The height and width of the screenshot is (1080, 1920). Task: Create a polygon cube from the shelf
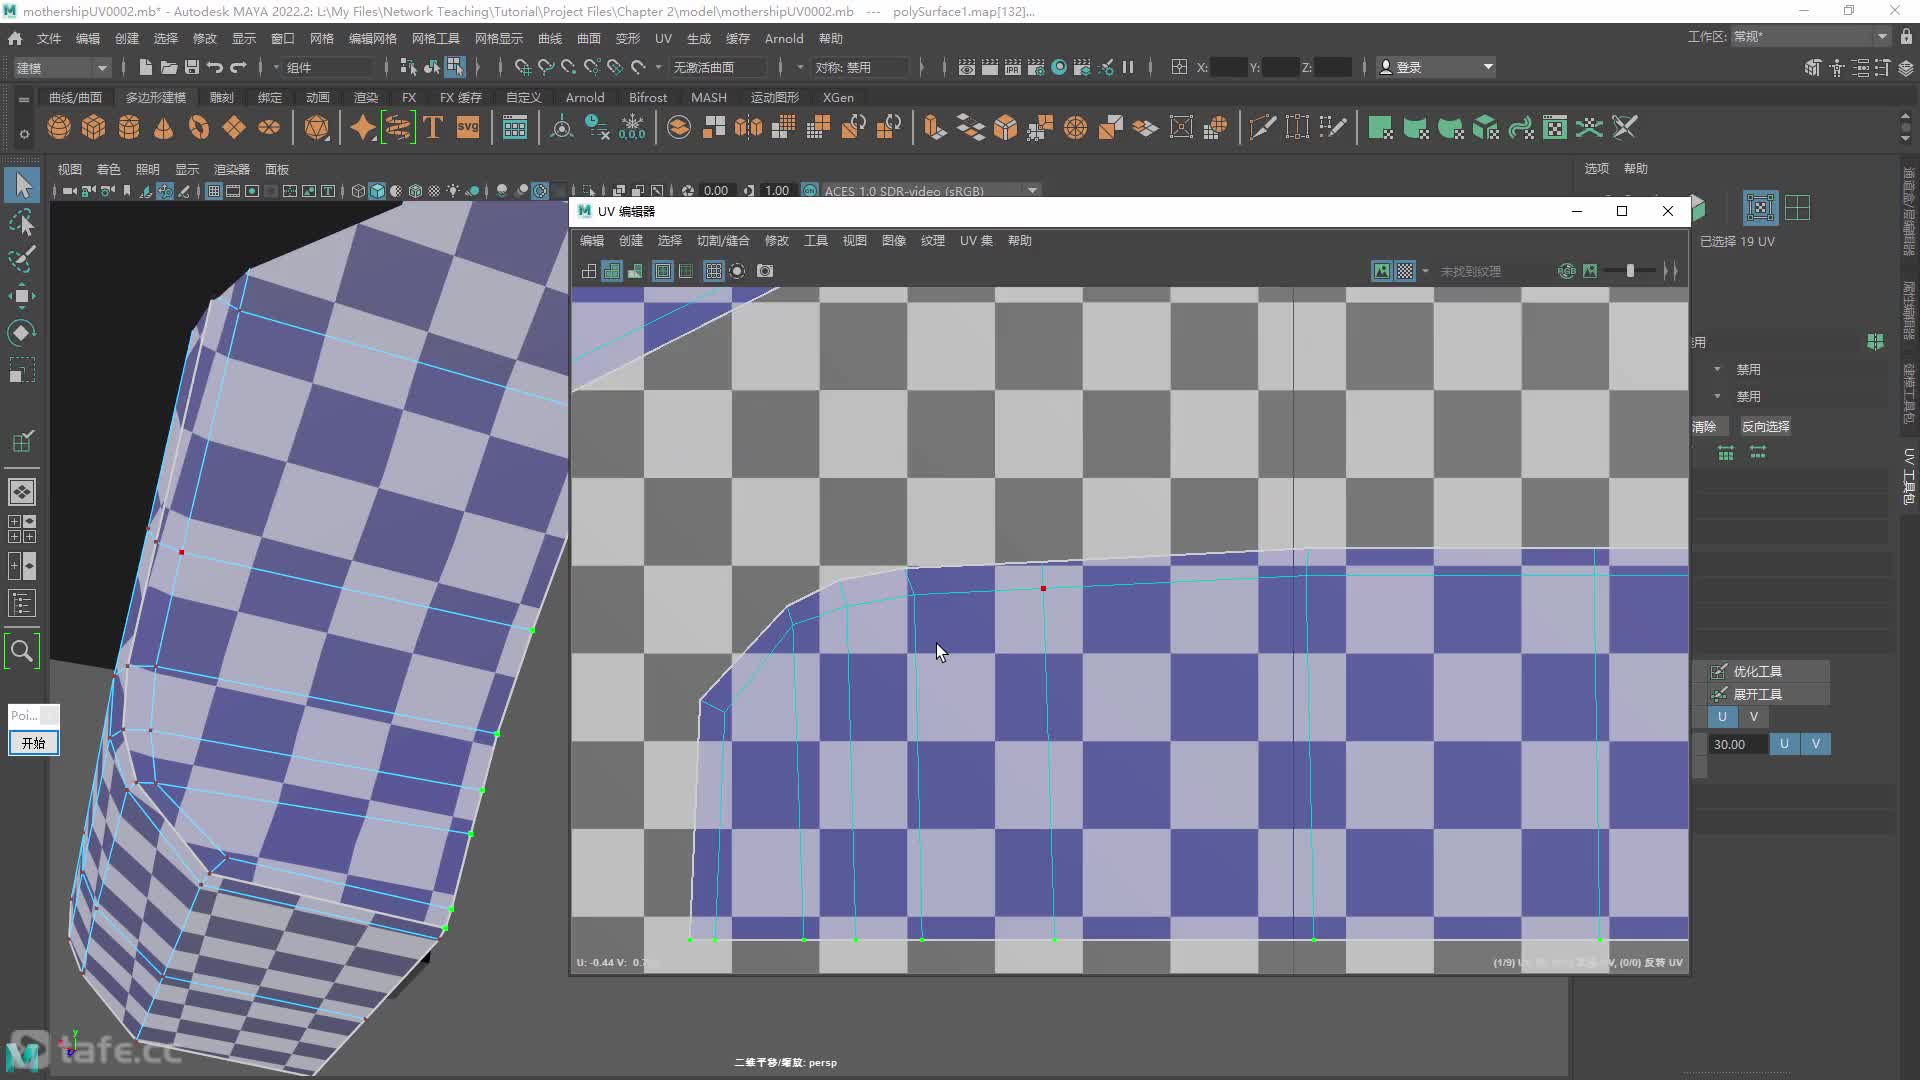94,128
